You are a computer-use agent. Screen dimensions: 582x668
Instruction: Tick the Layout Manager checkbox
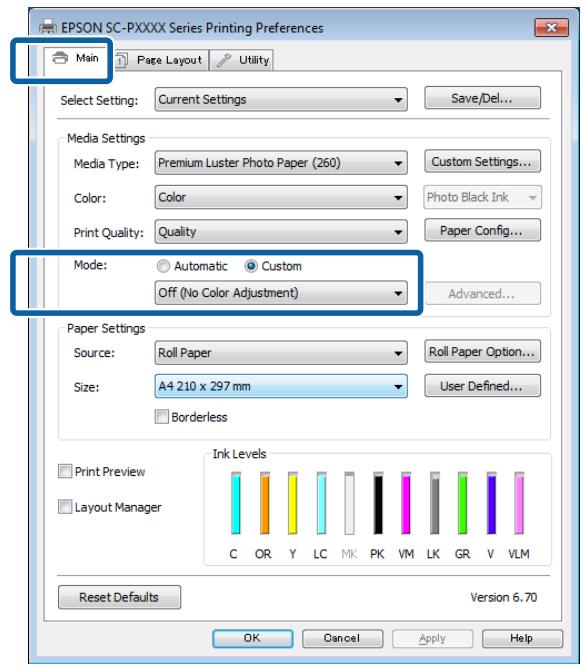click(x=65, y=507)
